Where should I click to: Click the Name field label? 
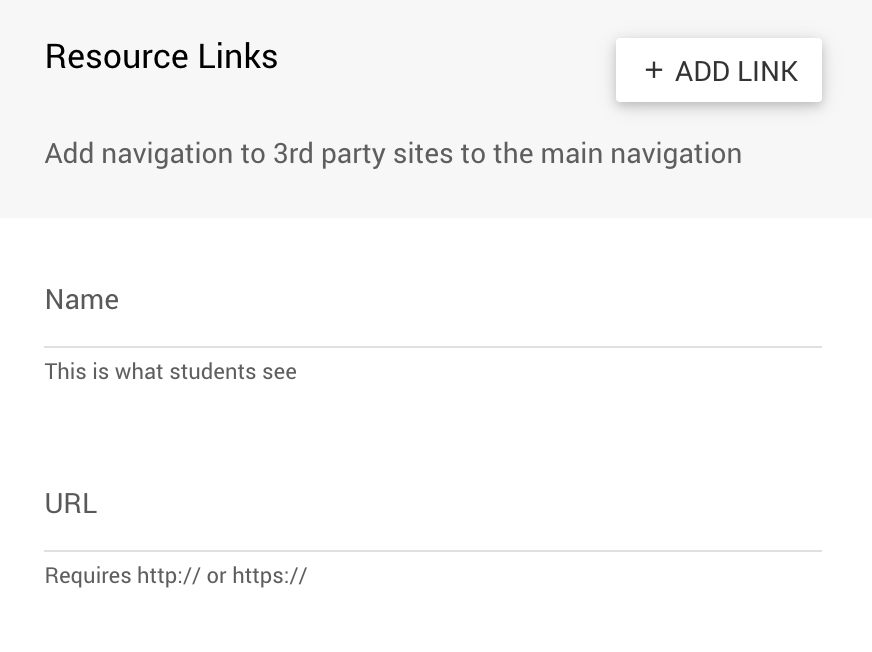coord(82,300)
